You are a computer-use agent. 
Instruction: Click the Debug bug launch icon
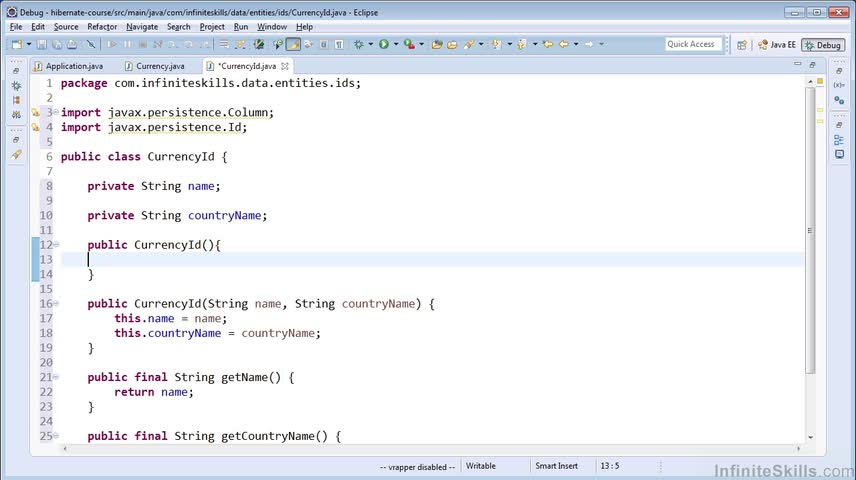point(359,44)
